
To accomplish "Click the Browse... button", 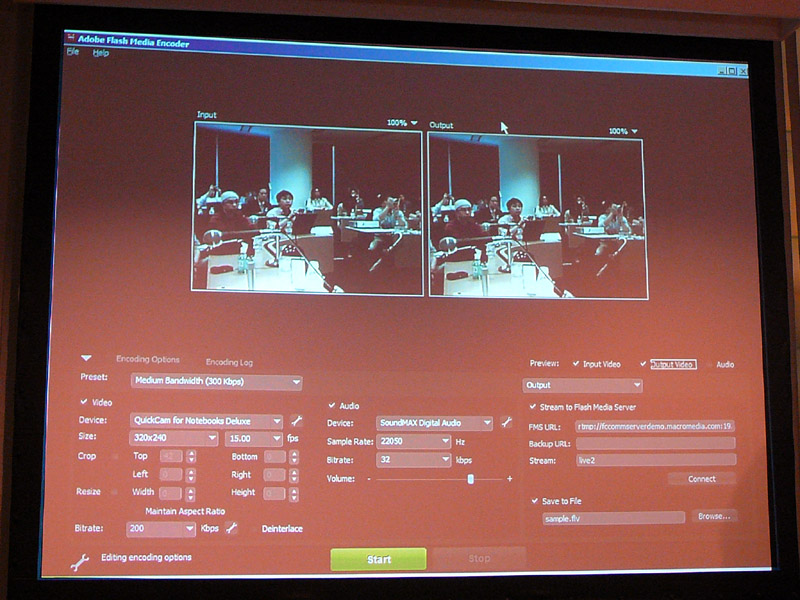I will (714, 516).
